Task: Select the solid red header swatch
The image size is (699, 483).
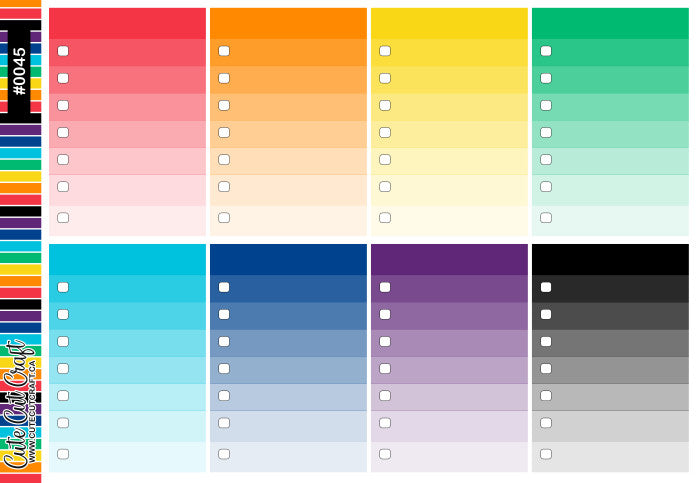Action: (x=127, y=23)
